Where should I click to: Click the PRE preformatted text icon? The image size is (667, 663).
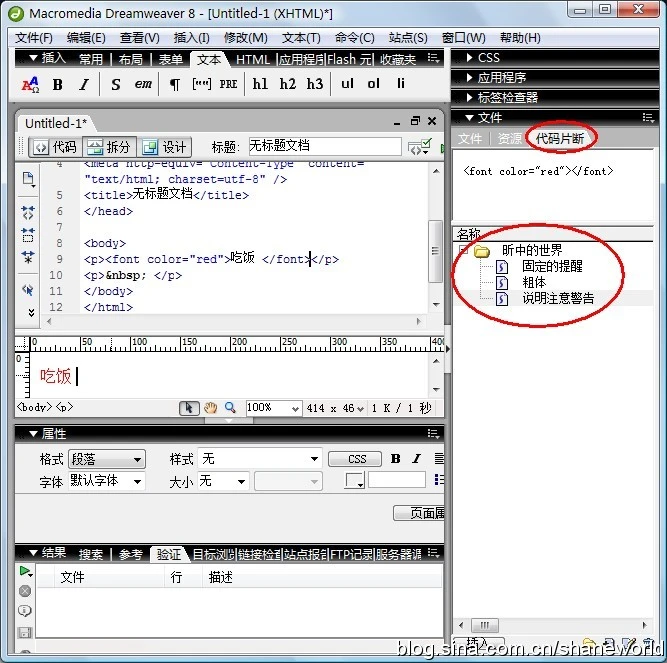point(229,85)
